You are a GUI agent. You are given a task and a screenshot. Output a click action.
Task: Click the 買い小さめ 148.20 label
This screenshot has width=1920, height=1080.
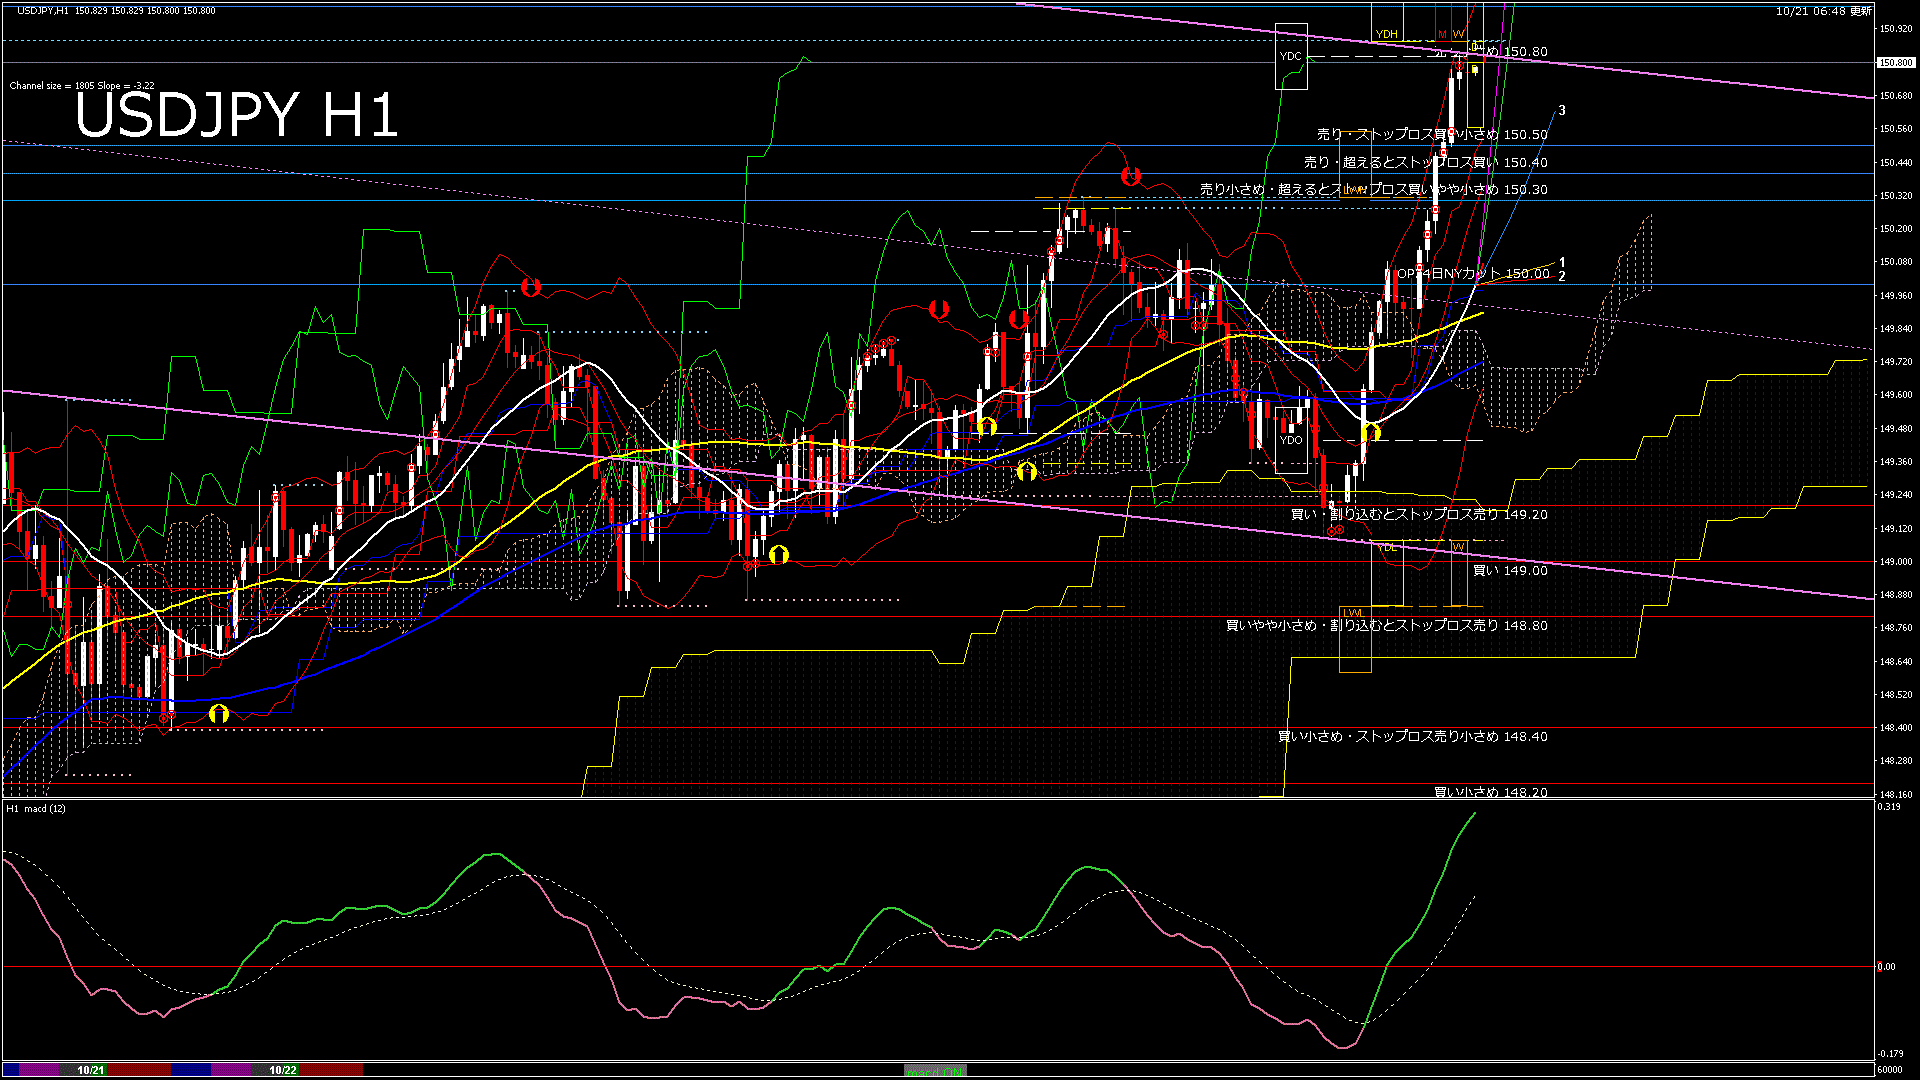point(1491,792)
